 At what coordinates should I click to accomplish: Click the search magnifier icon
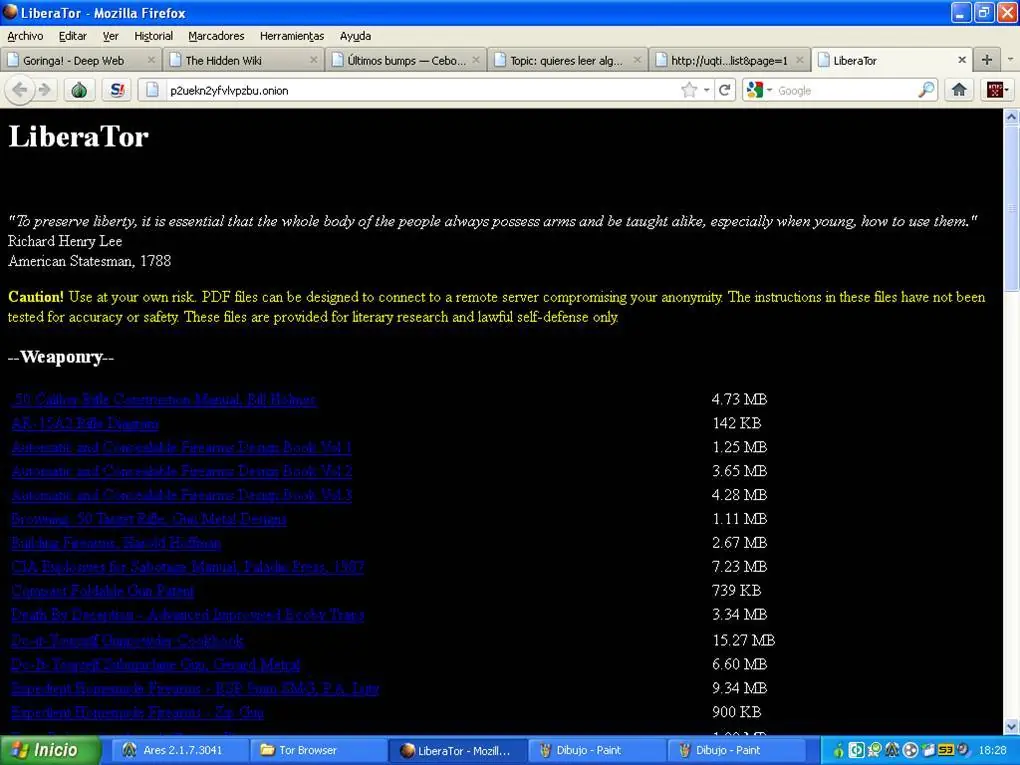click(926, 90)
